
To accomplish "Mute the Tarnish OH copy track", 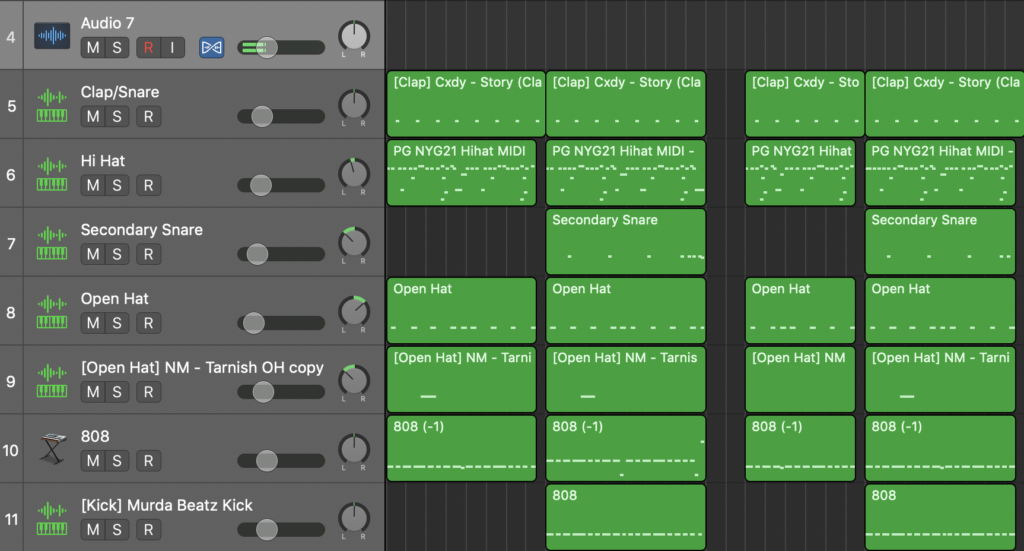I will point(93,392).
